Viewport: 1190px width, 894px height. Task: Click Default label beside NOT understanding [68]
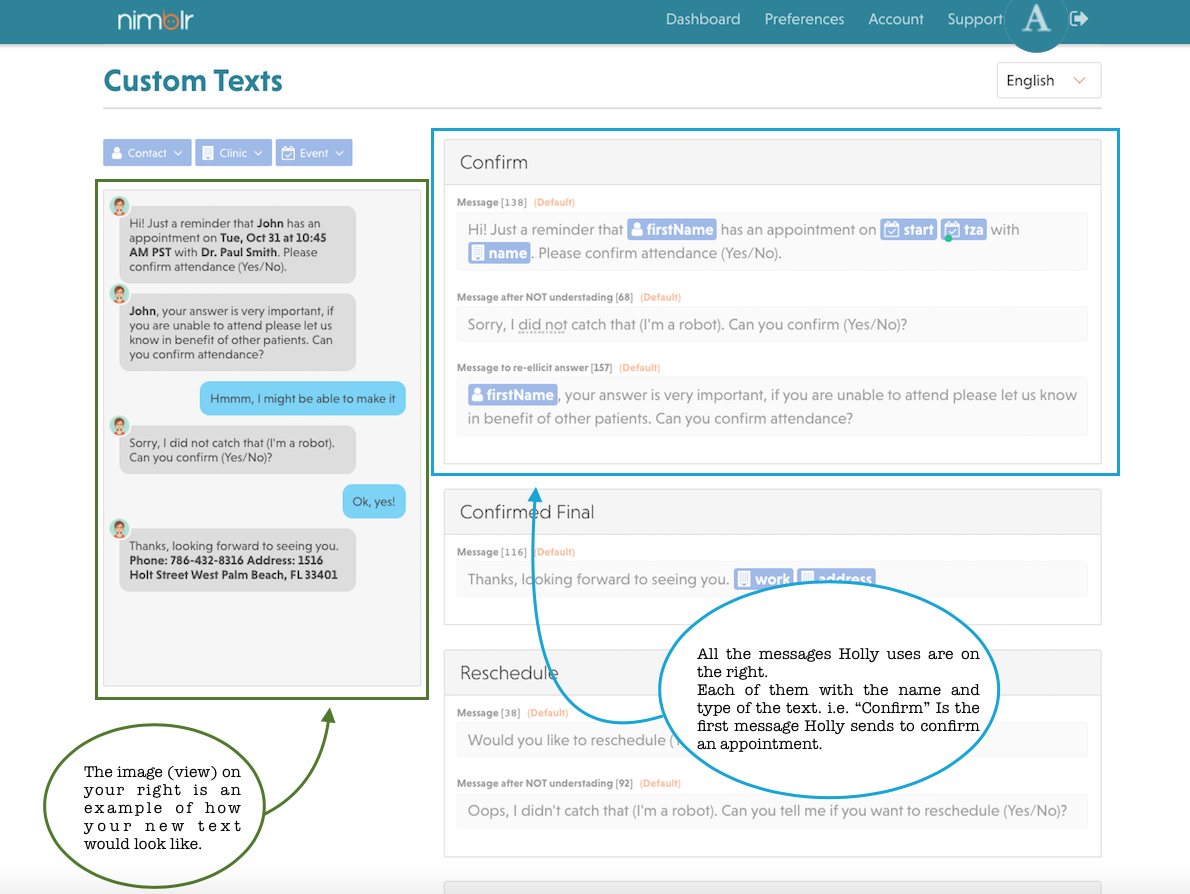coord(660,297)
